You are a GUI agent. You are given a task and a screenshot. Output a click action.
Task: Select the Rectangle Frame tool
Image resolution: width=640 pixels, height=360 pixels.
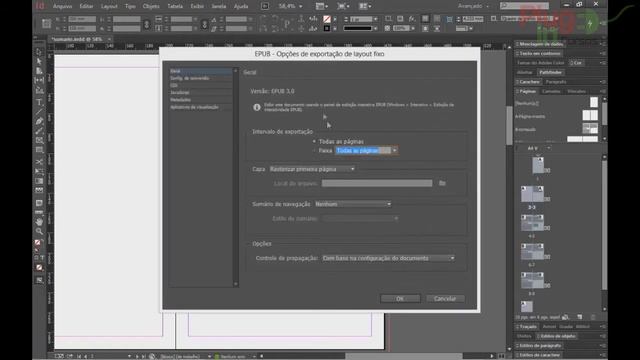(x=39, y=141)
